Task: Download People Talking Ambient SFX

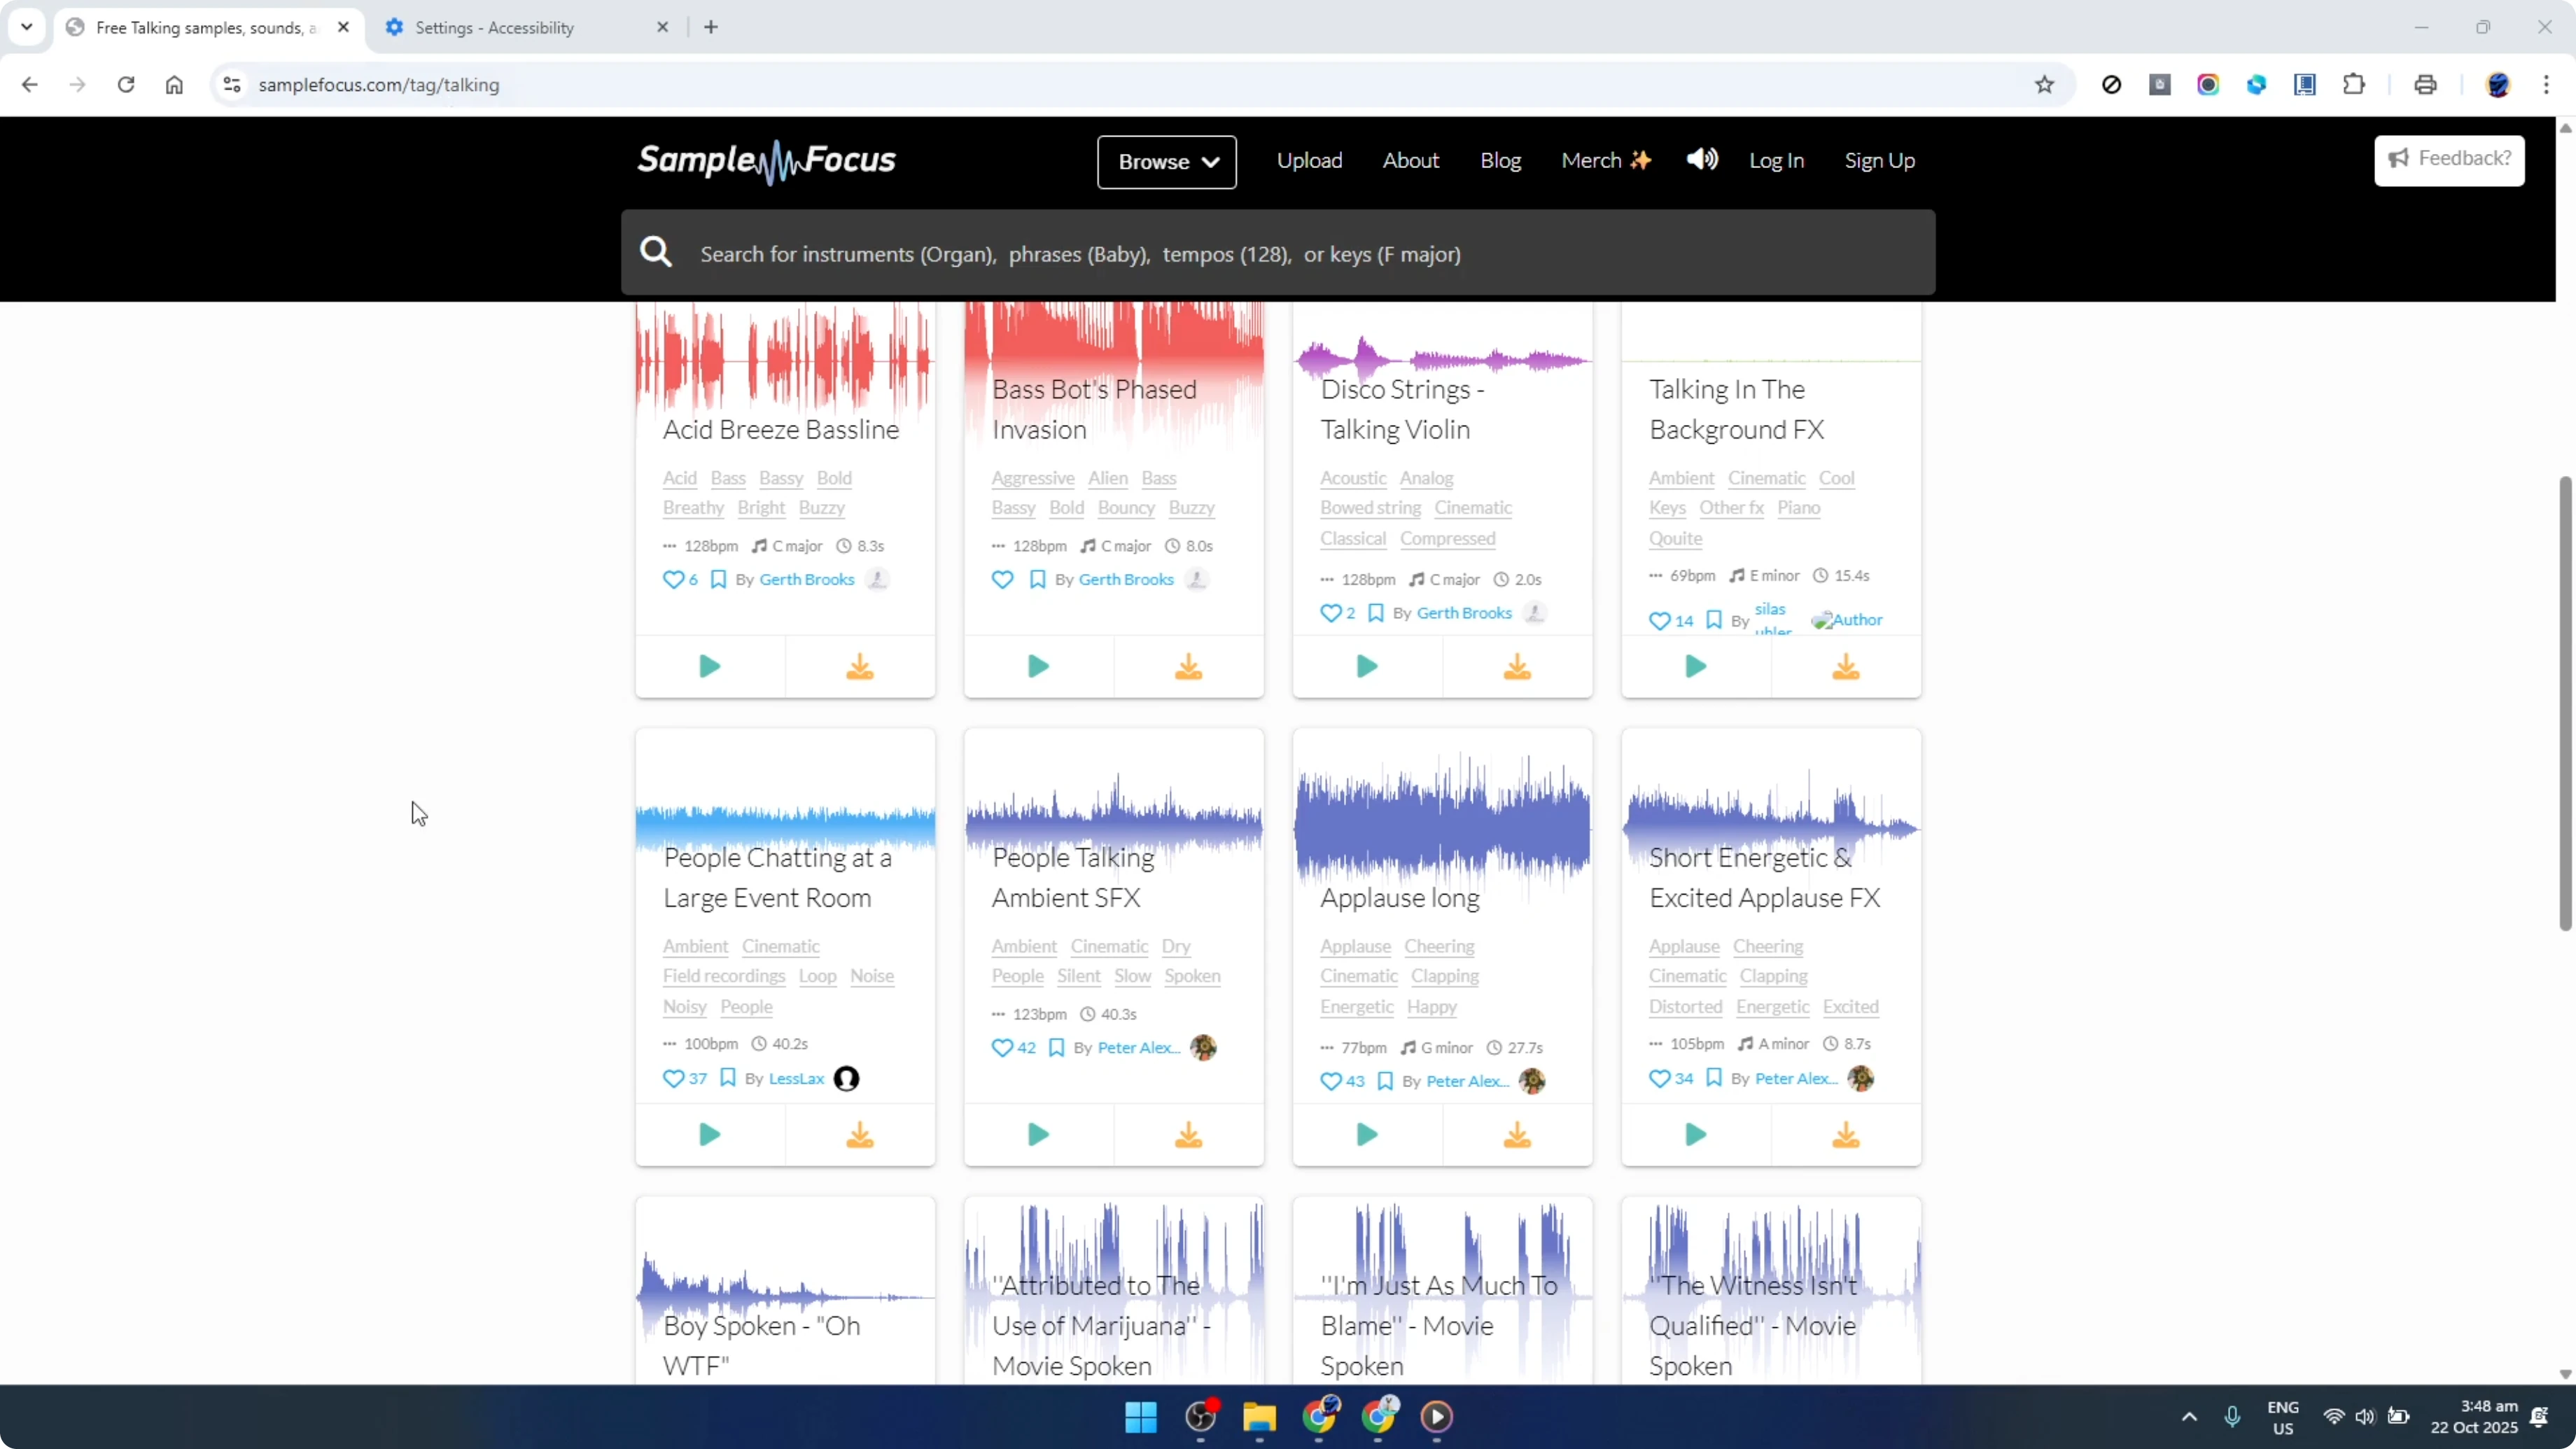Action: (x=1188, y=1134)
